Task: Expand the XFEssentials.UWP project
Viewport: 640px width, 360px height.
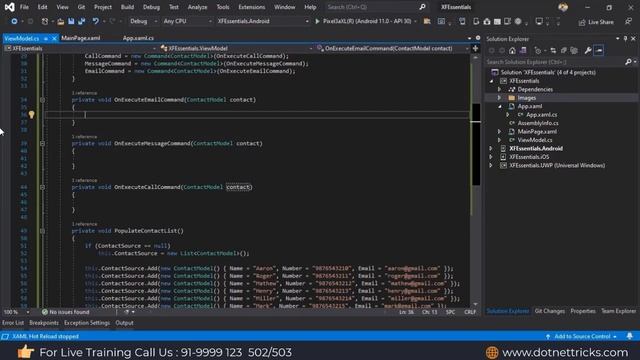Action: 491,166
